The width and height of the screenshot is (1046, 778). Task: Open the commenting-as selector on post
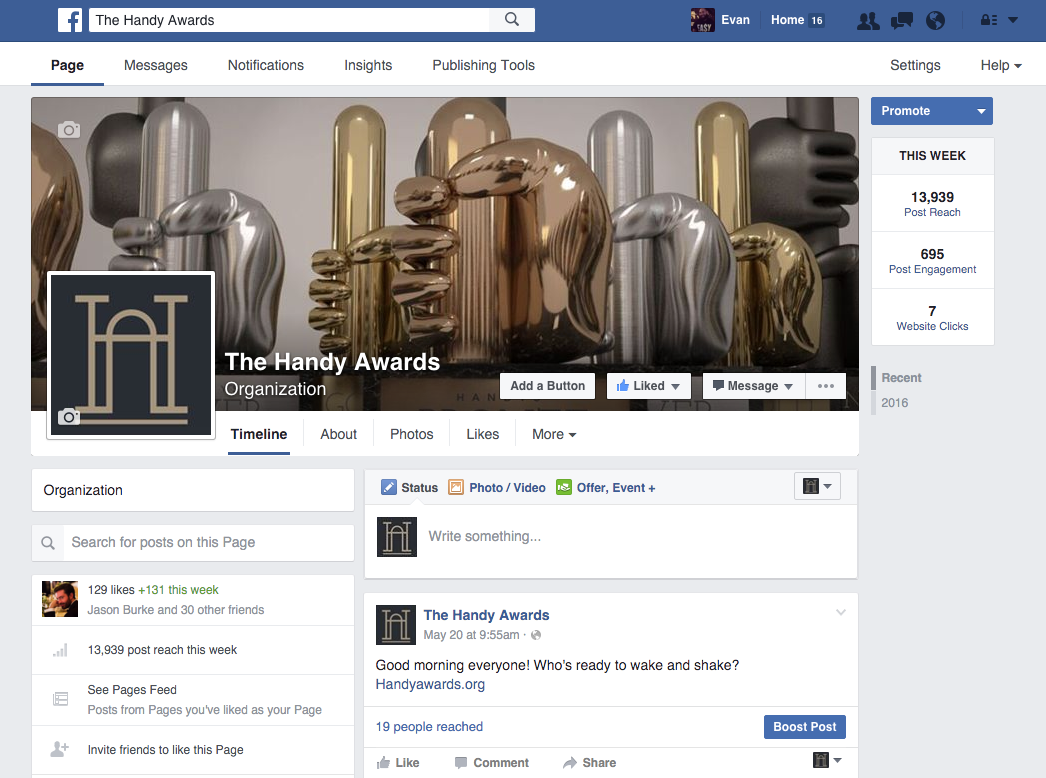(827, 760)
